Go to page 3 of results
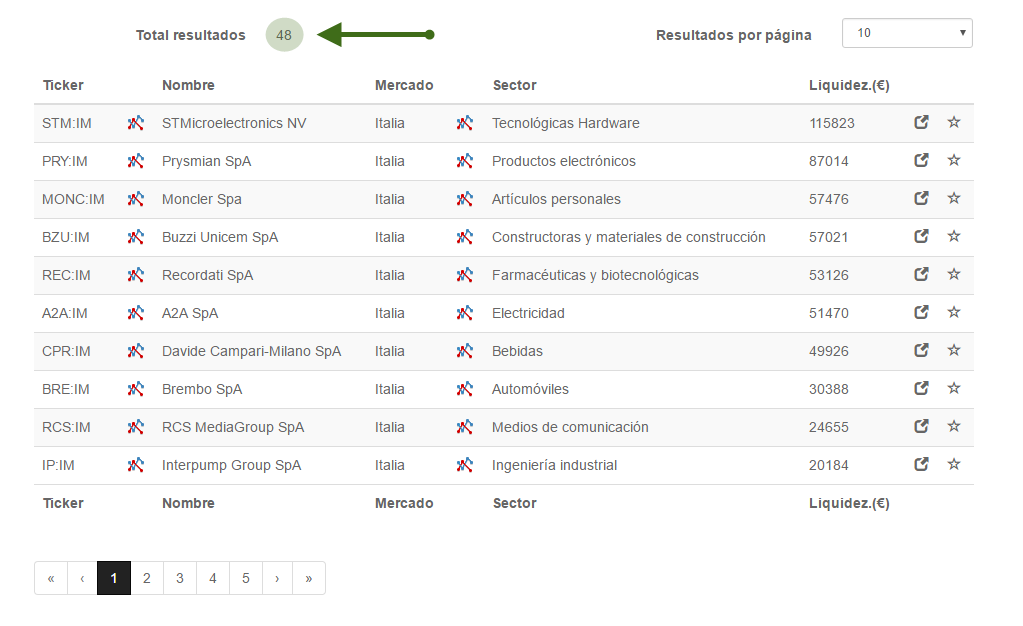 [x=180, y=578]
